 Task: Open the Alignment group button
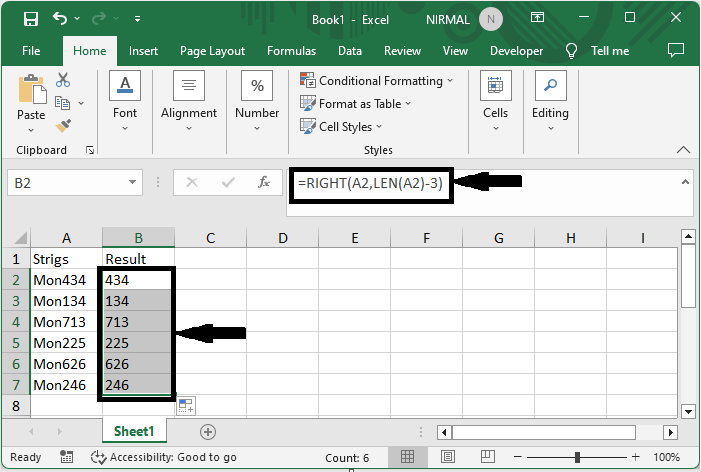pos(189,101)
